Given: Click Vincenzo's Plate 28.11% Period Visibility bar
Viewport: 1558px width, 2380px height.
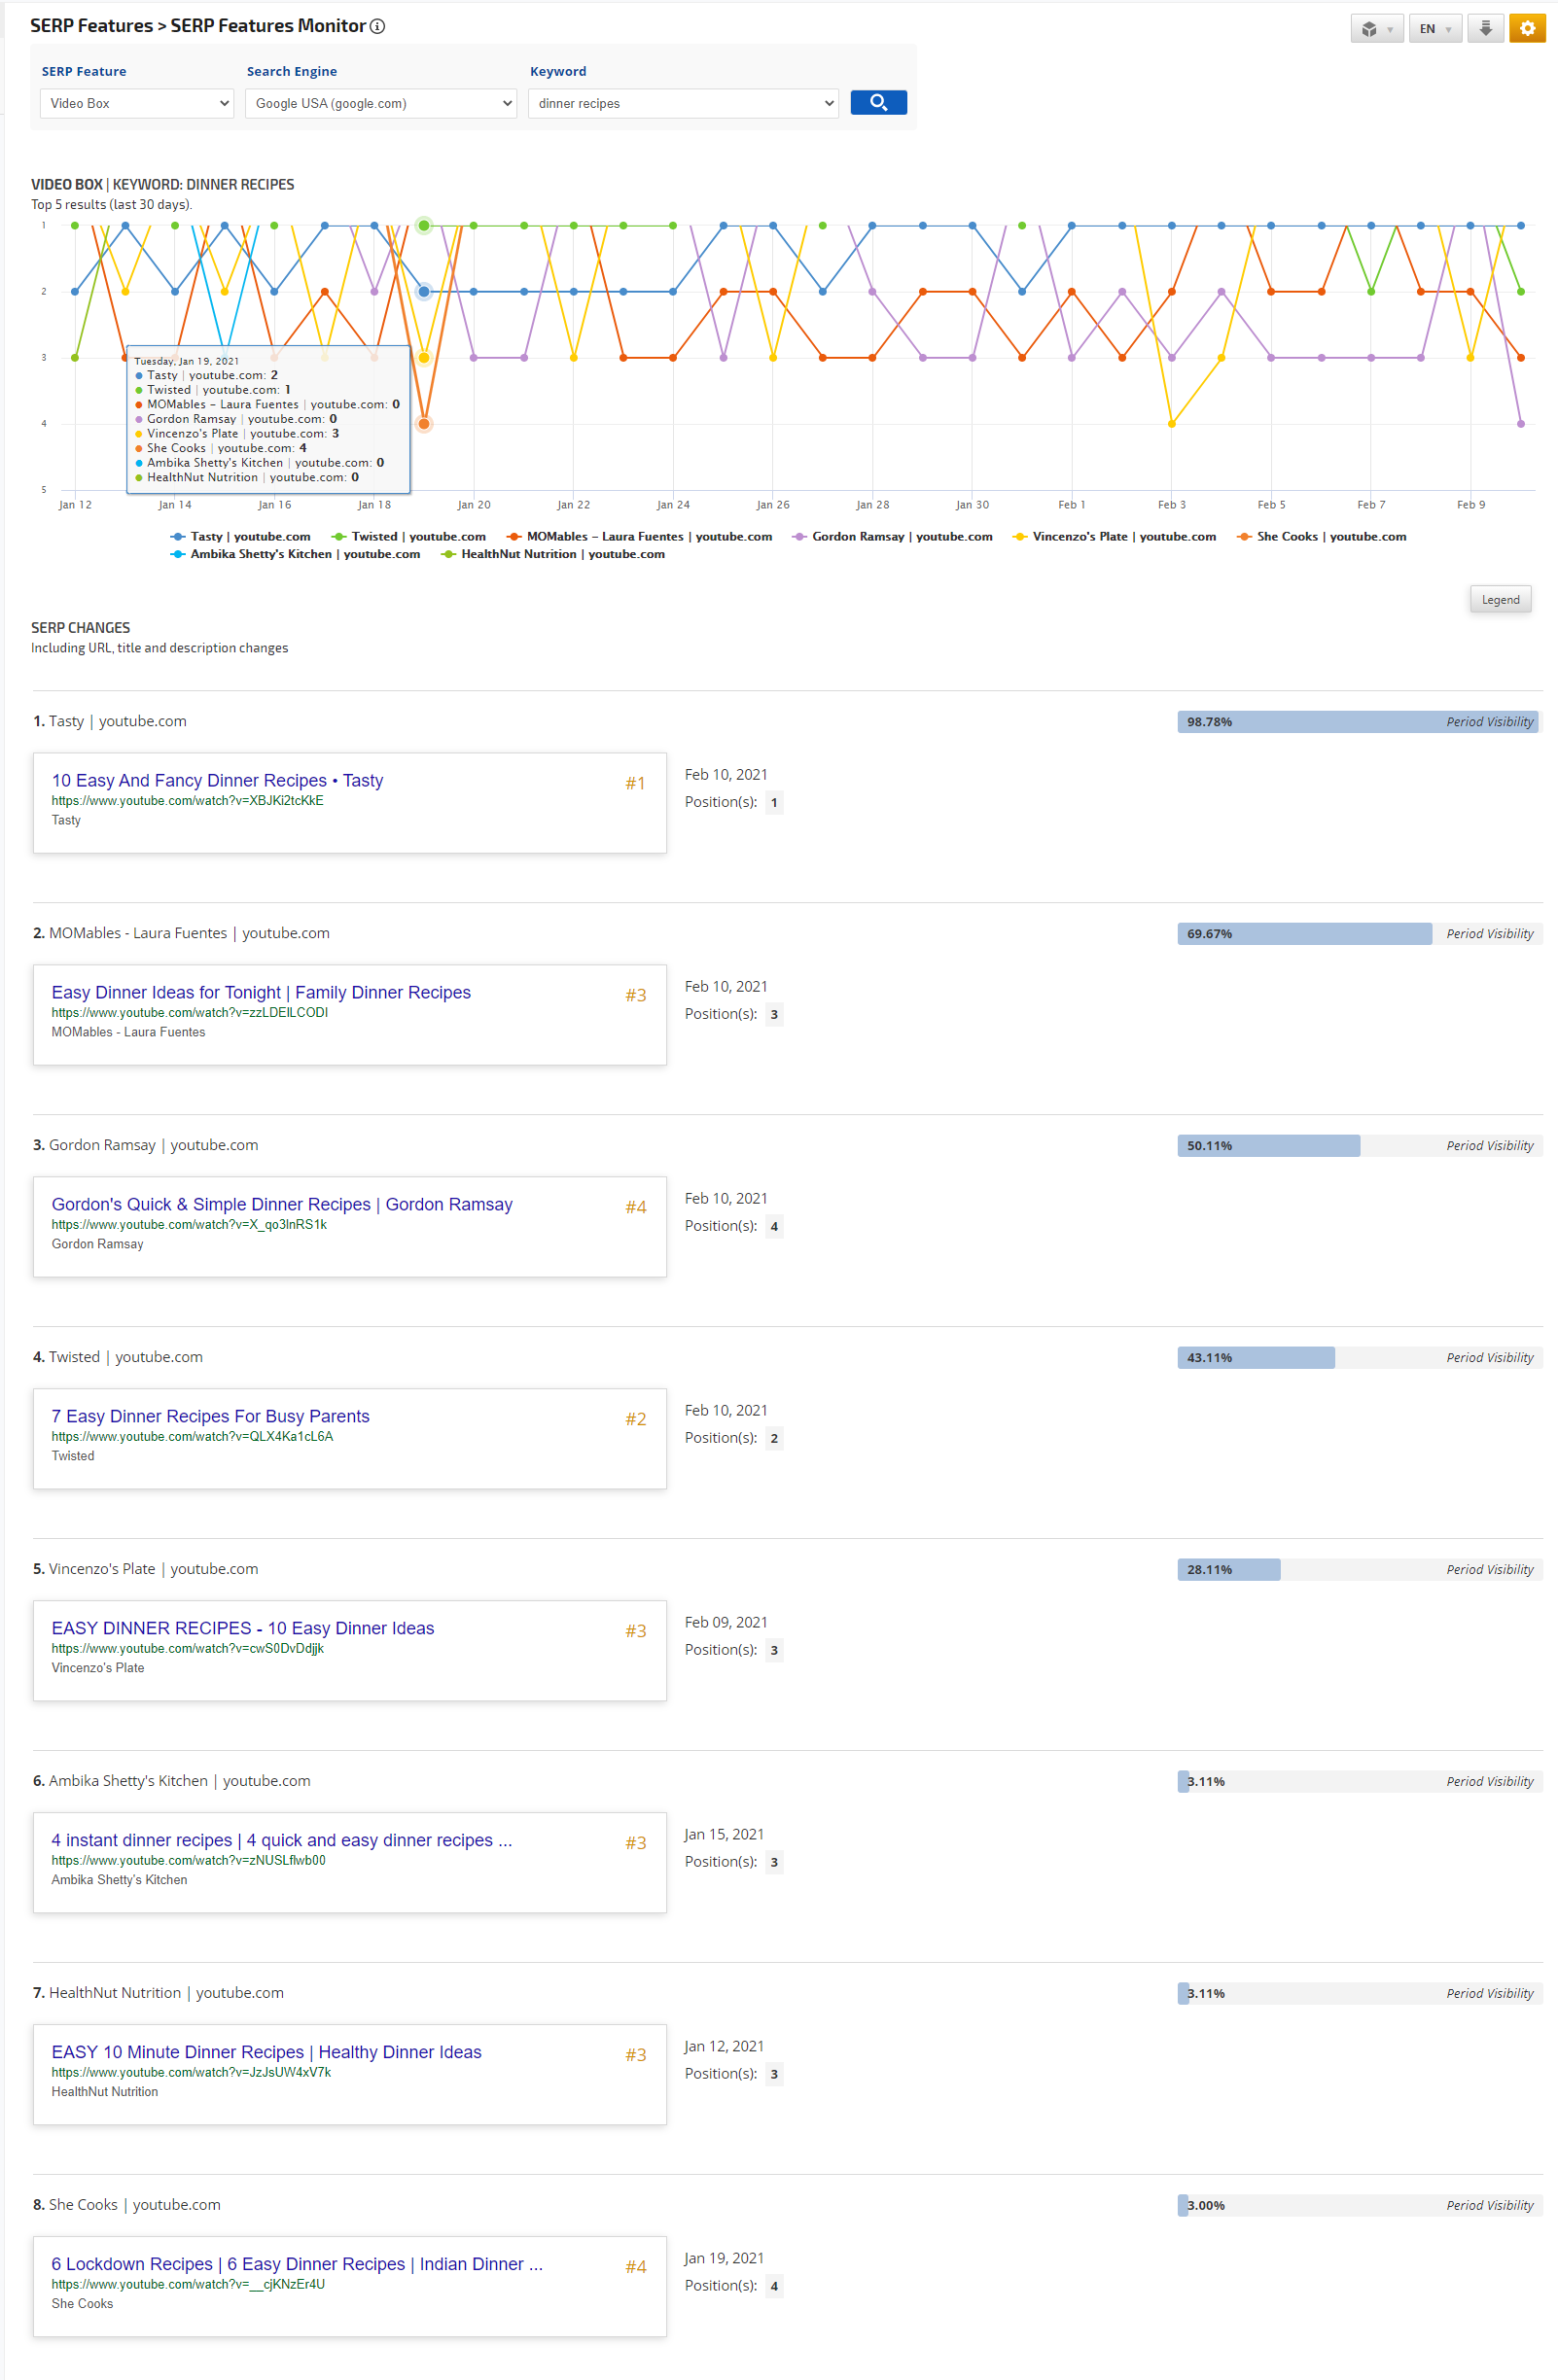Looking at the screenshot, I should [x=1360, y=1570].
